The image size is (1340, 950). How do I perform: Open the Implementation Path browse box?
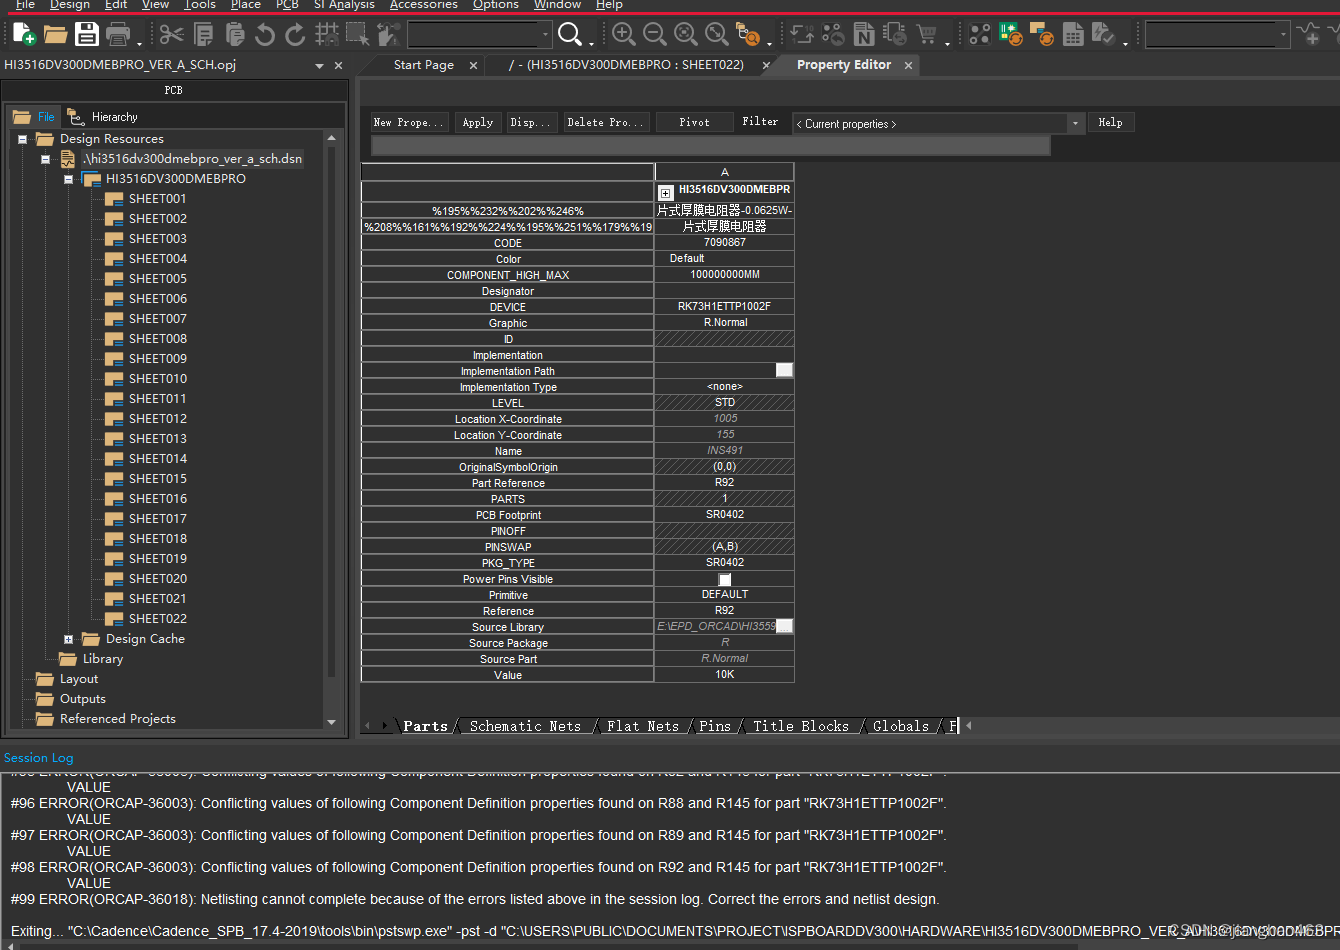coord(784,369)
